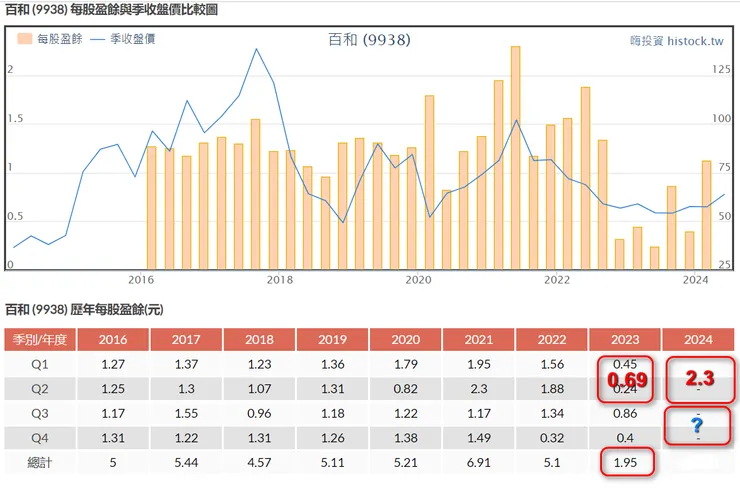The height and width of the screenshot is (490, 740).
Task: Click the 2021 column header
Action: [479, 339]
